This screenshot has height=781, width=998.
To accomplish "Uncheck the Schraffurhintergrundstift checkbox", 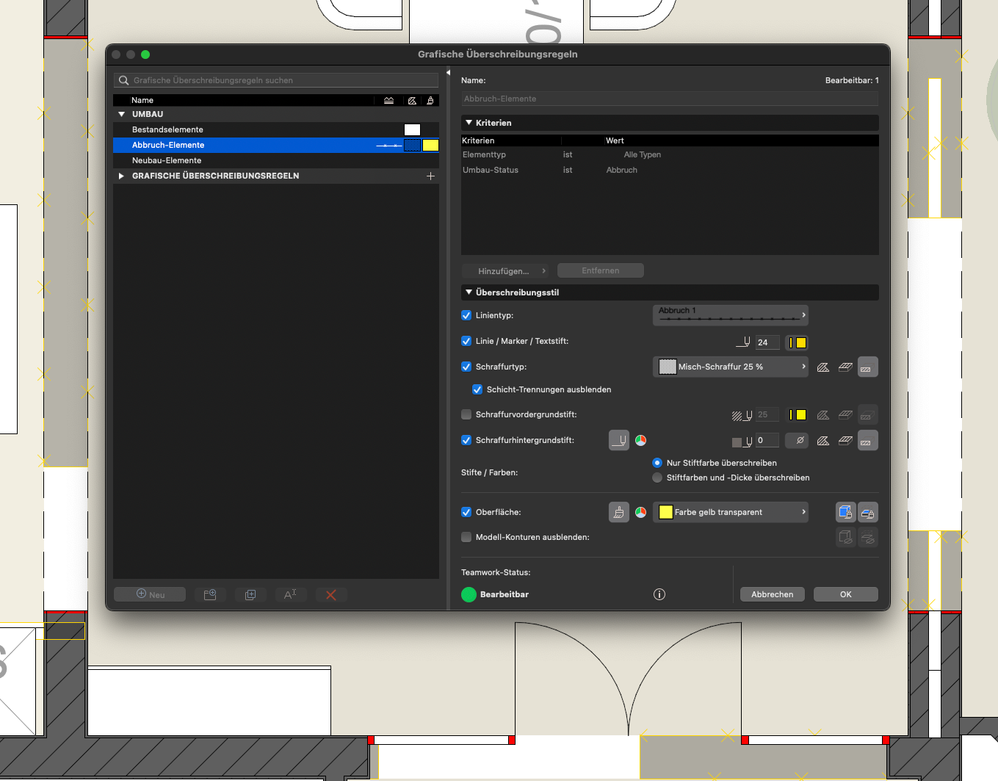I will [x=466, y=440].
